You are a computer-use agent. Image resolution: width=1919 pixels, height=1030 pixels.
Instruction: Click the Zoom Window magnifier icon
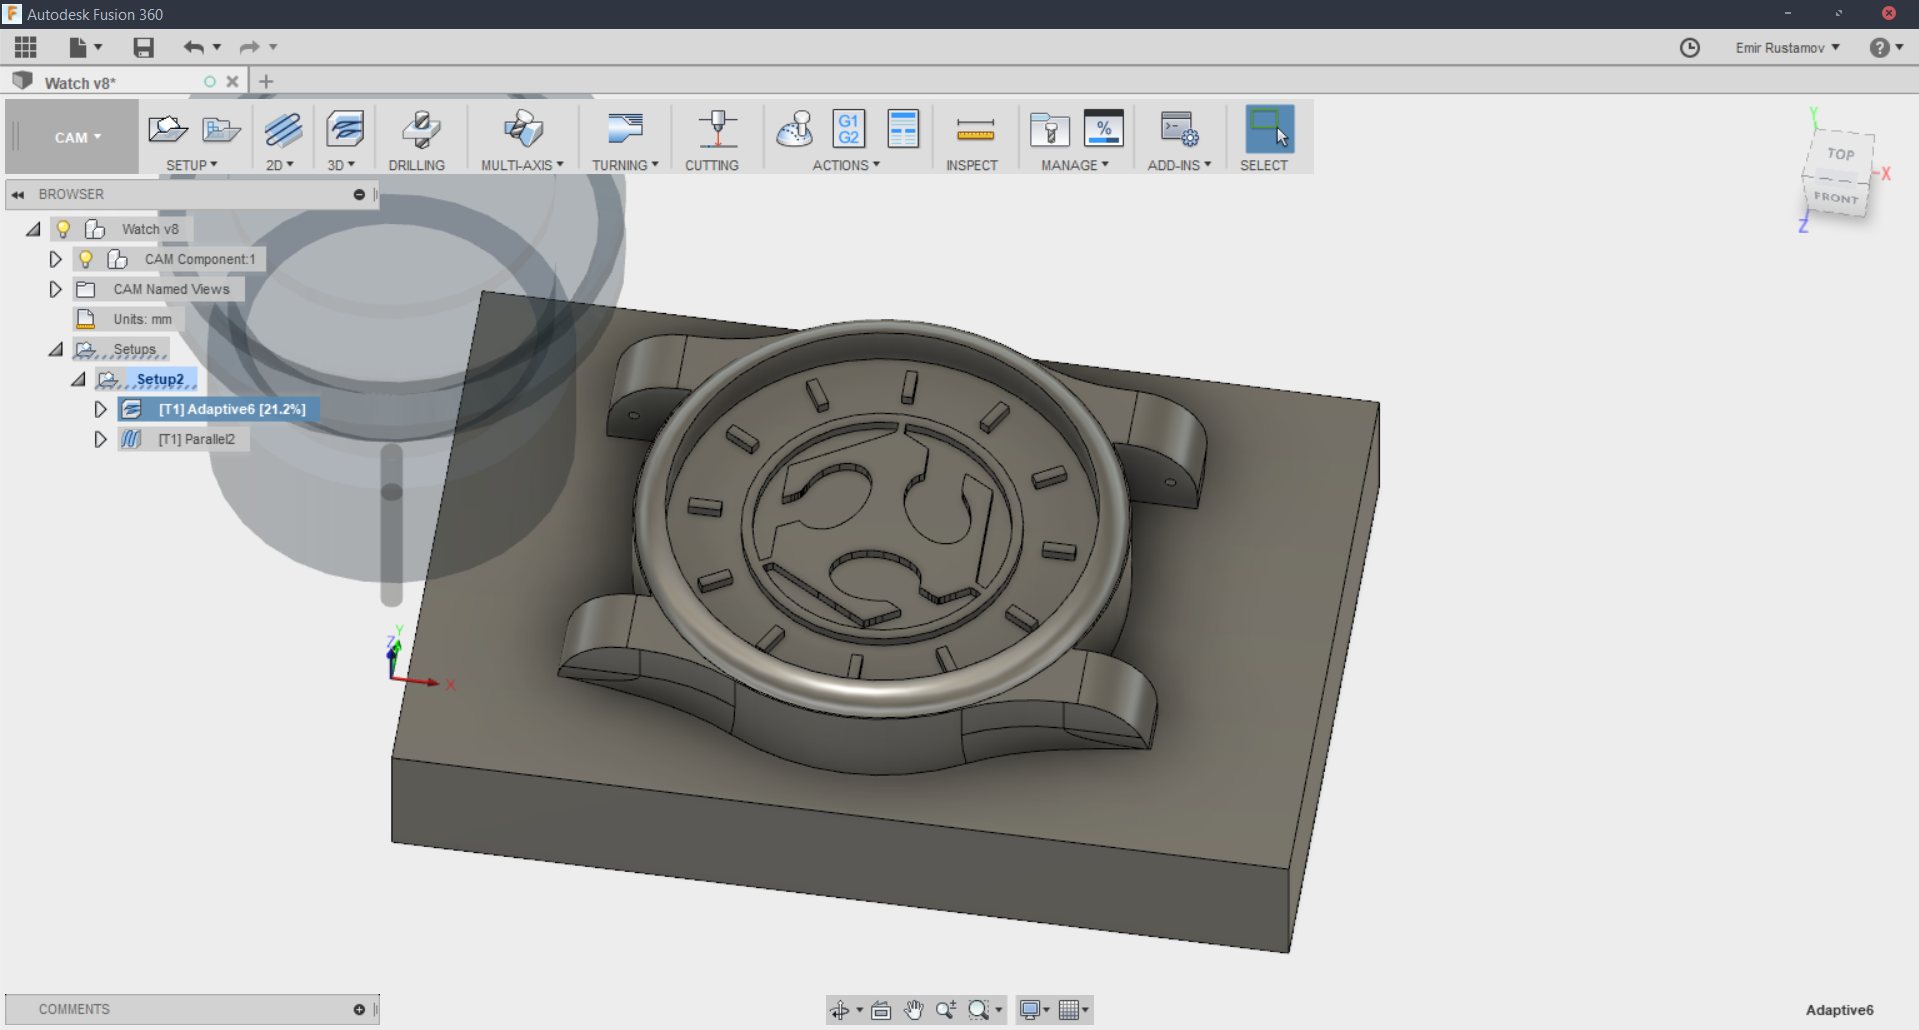point(979,1010)
